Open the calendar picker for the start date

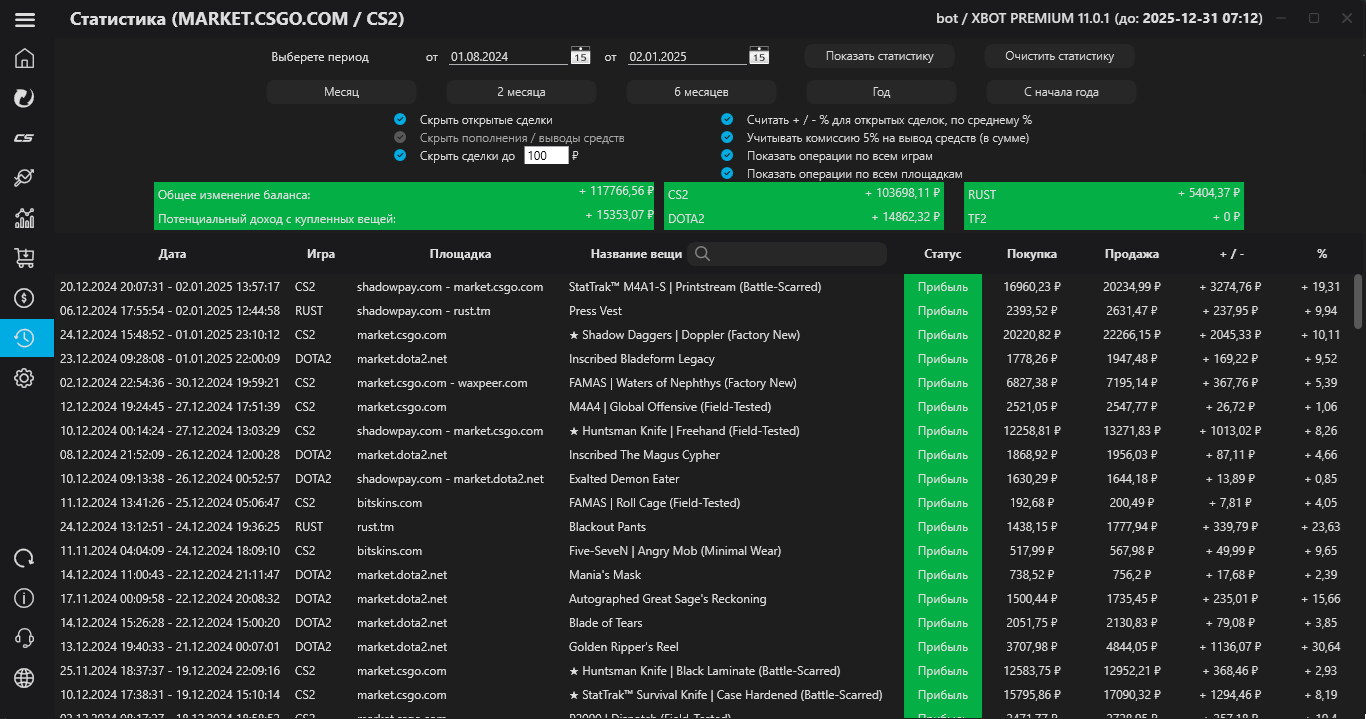(580, 57)
